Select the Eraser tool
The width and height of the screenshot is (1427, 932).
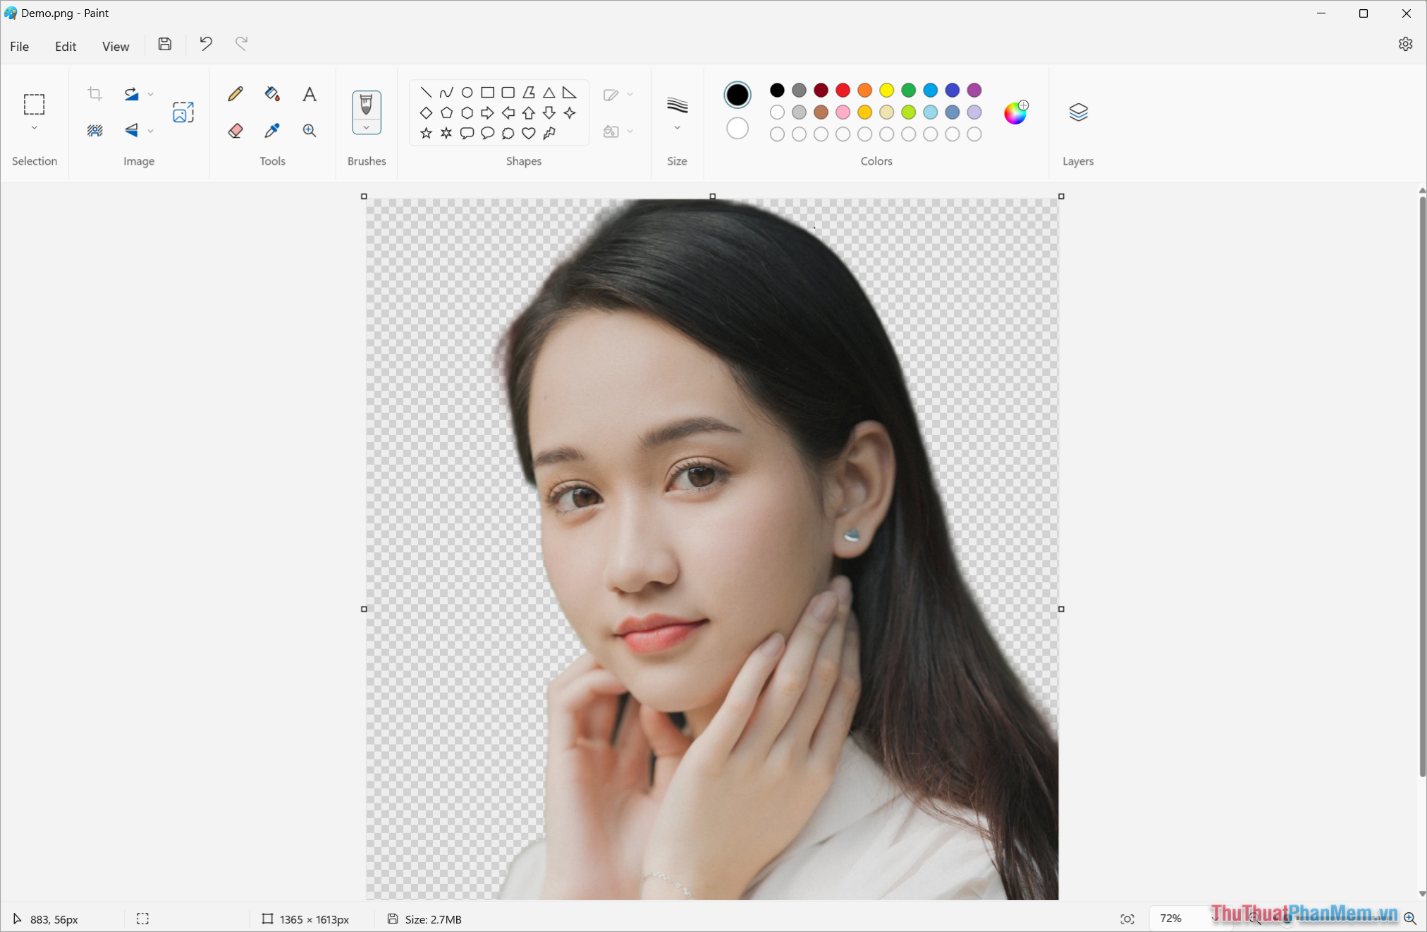click(234, 130)
